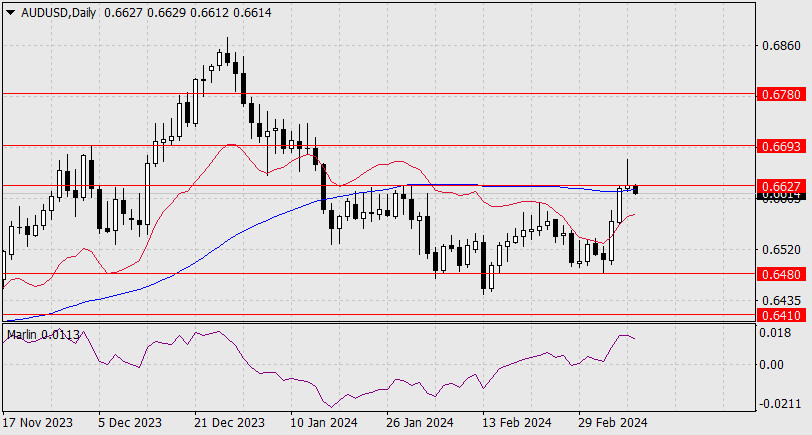Screen dimensions: 812x435
Task: Click the 13 Feb 2024 date label
Action: click(517, 423)
